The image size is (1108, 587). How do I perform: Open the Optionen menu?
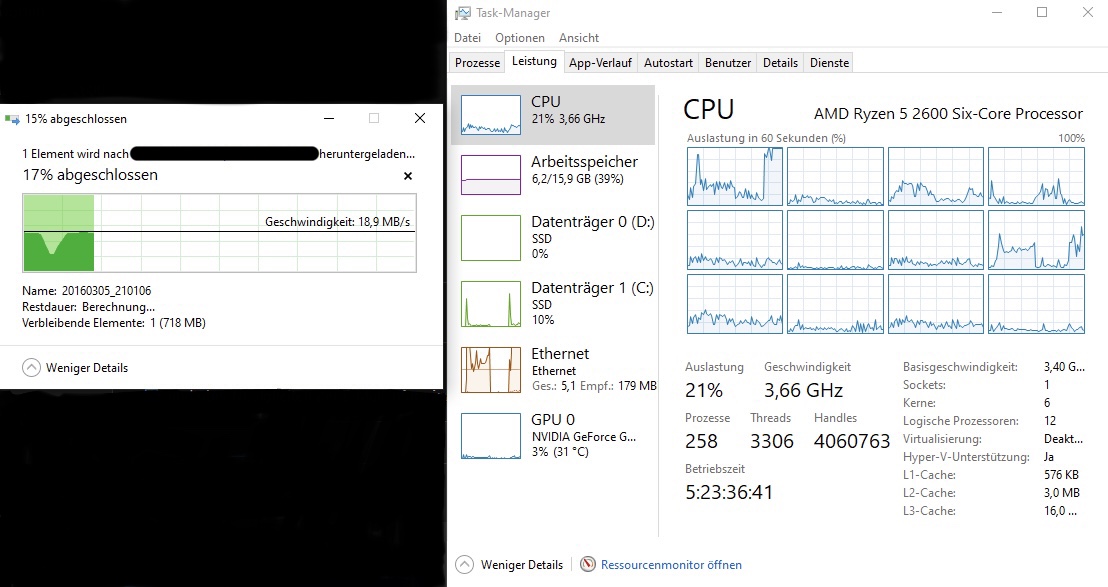(x=520, y=38)
